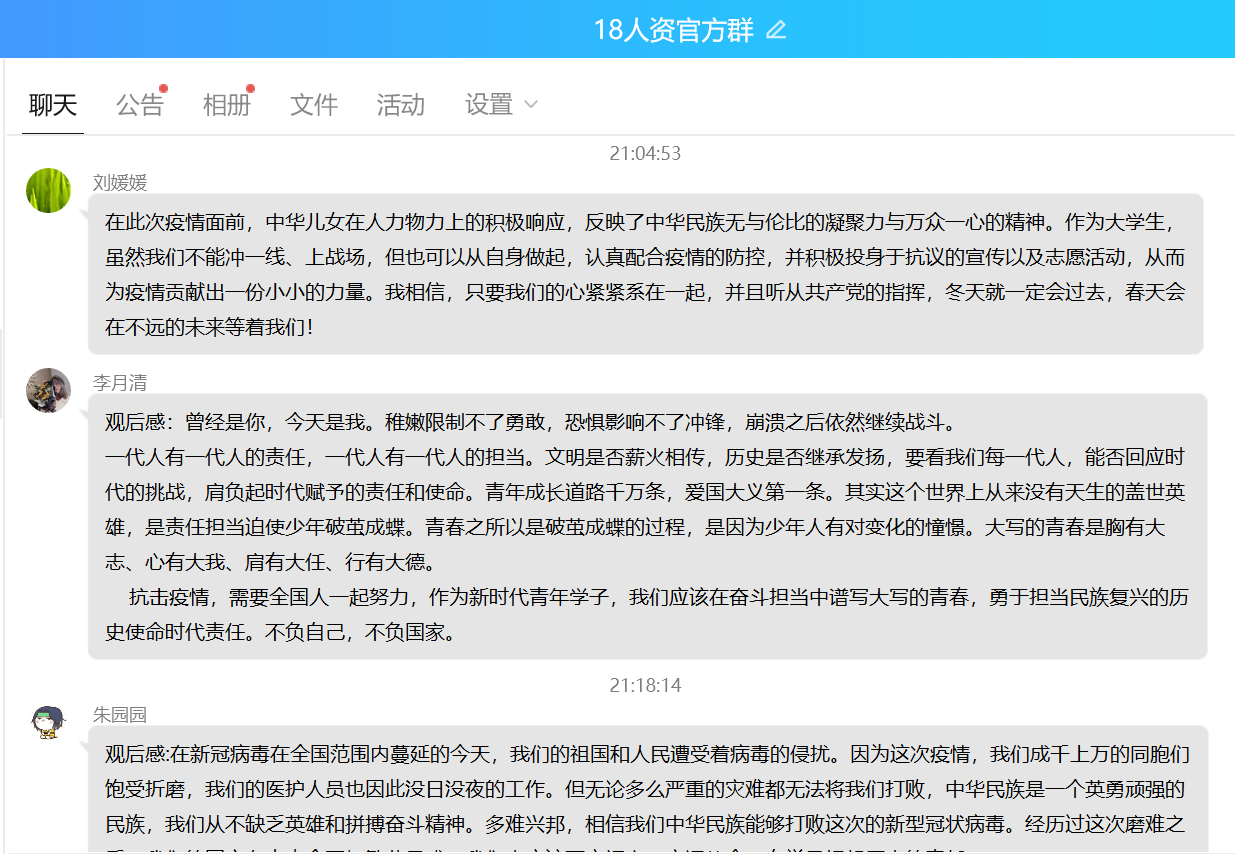Click the sender name 刘媛媛

(x=120, y=182)
